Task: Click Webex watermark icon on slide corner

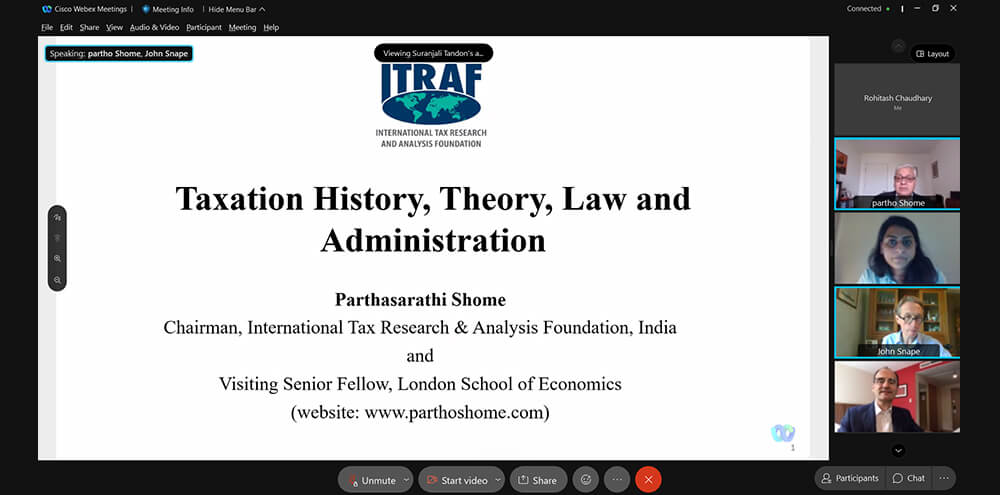Action: tap(783, 434)
